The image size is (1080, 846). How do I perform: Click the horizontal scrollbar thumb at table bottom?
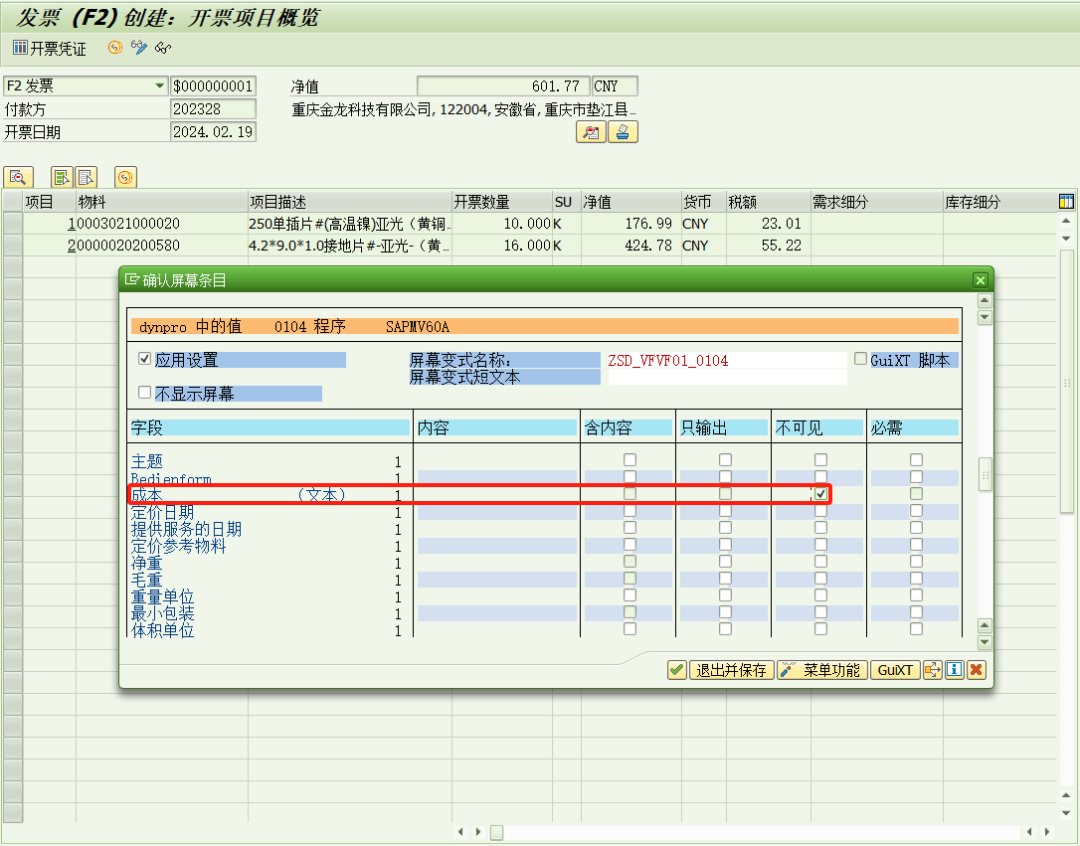click(497, 832)
